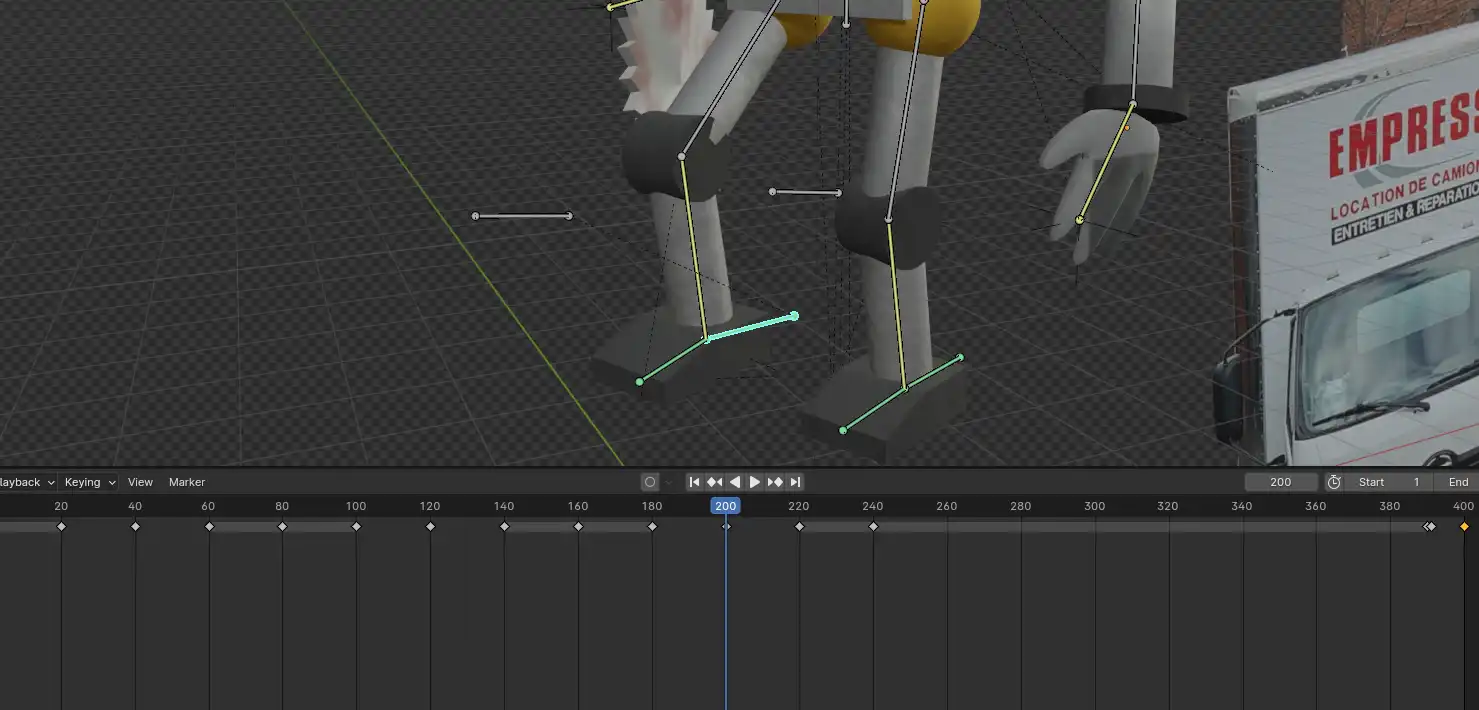This screenshot has width=1479, height=710.
Task: Adjust the current frame value field showing 200
Action: tap(1281, 481)
